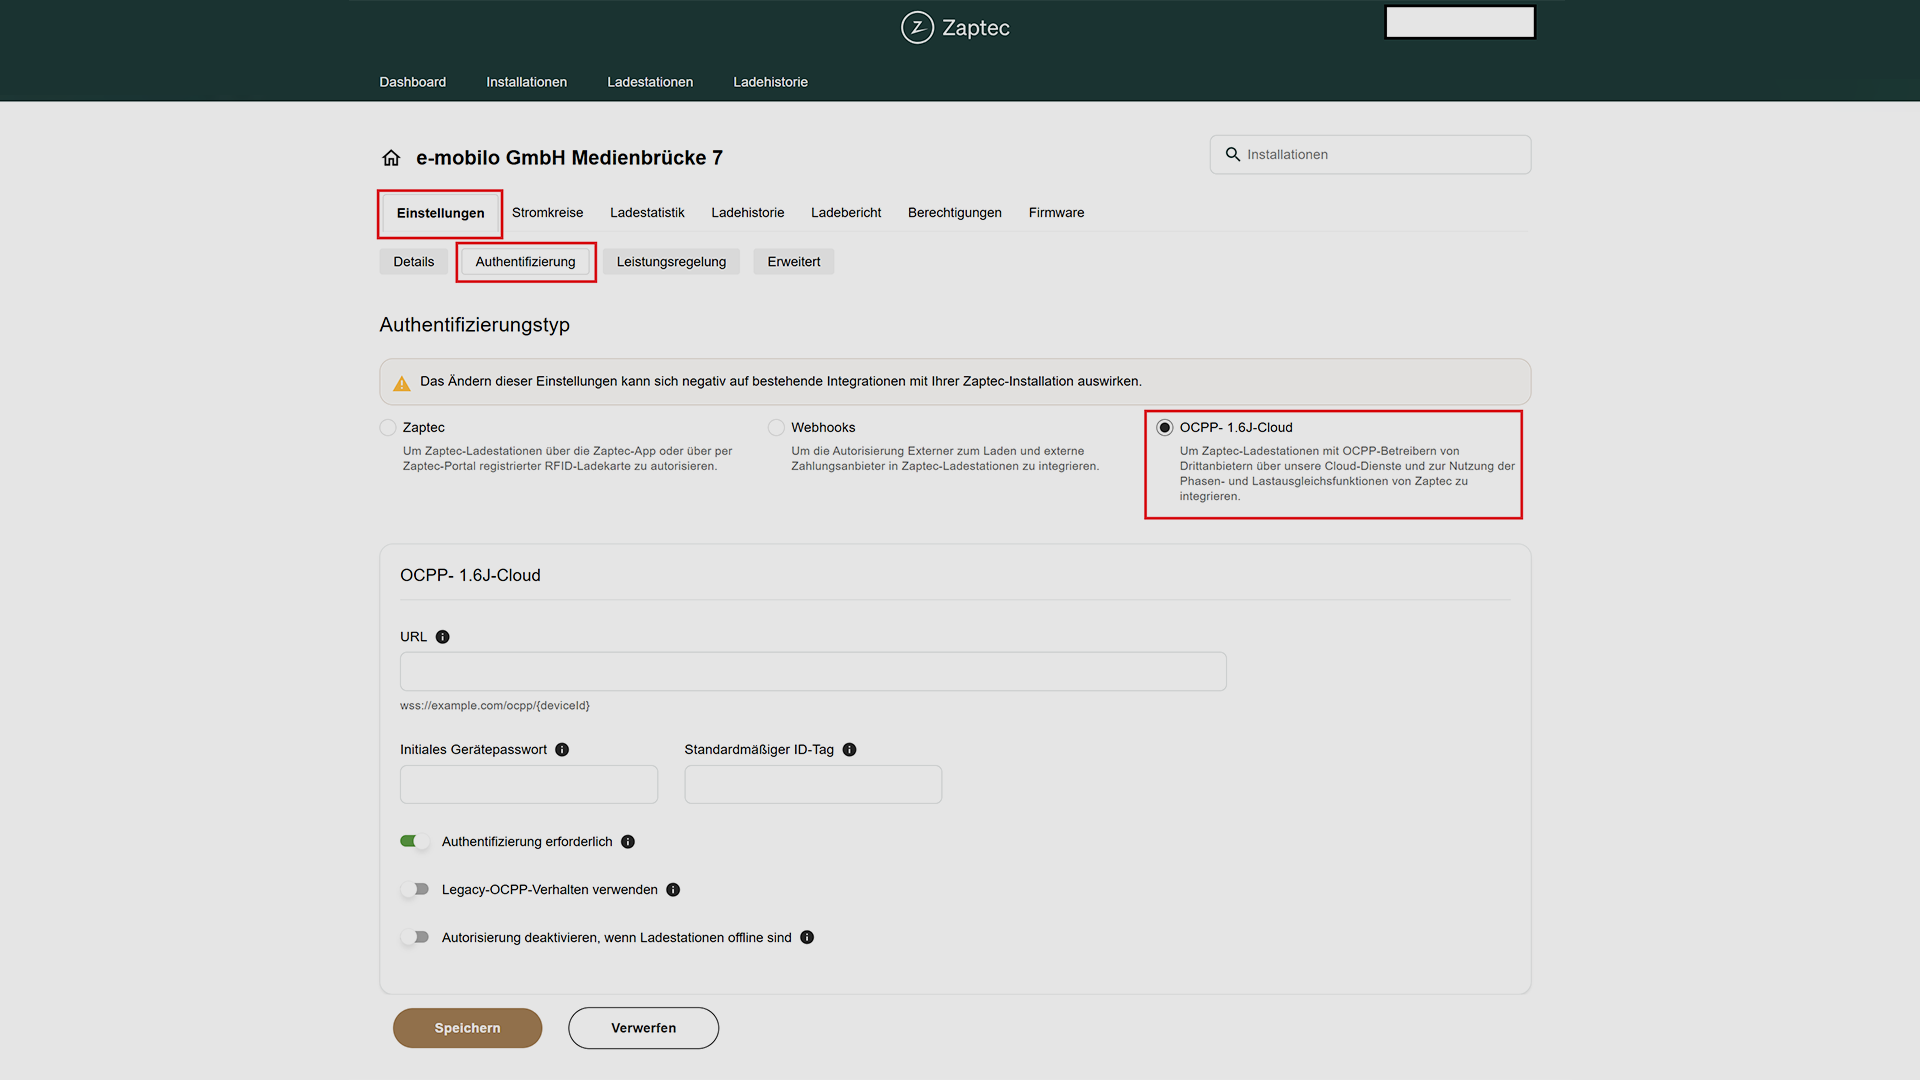Open Ladestationen in the top navigation
1920x1080 pixels.
coord(650,82)
